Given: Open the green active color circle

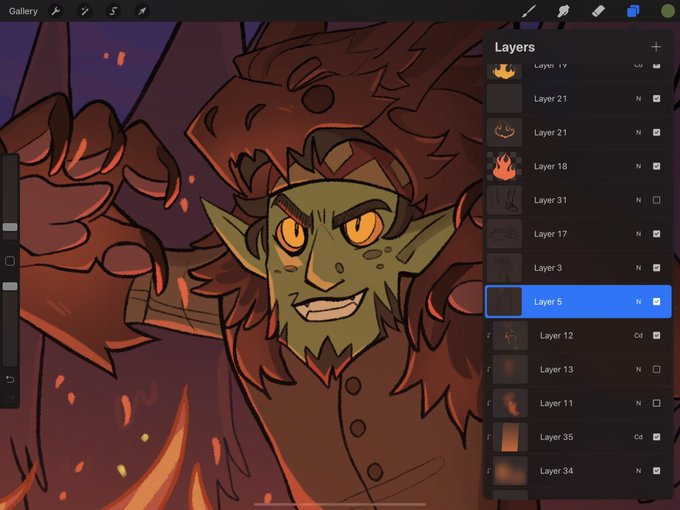Looking at the screenshot, I should tap(668, 11).
